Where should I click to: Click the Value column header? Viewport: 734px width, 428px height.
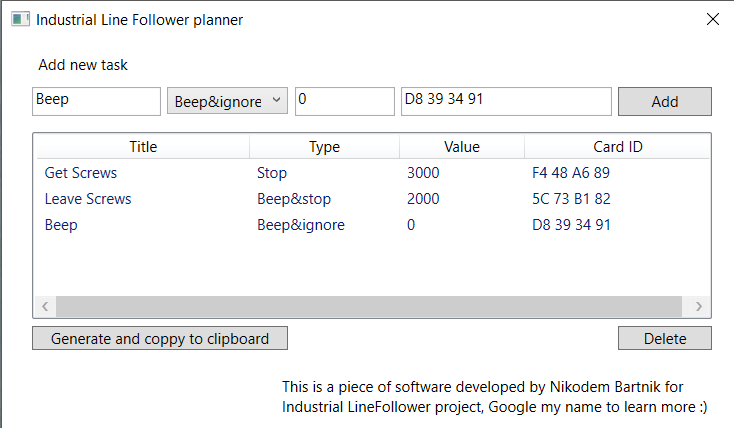coord(461,147)
